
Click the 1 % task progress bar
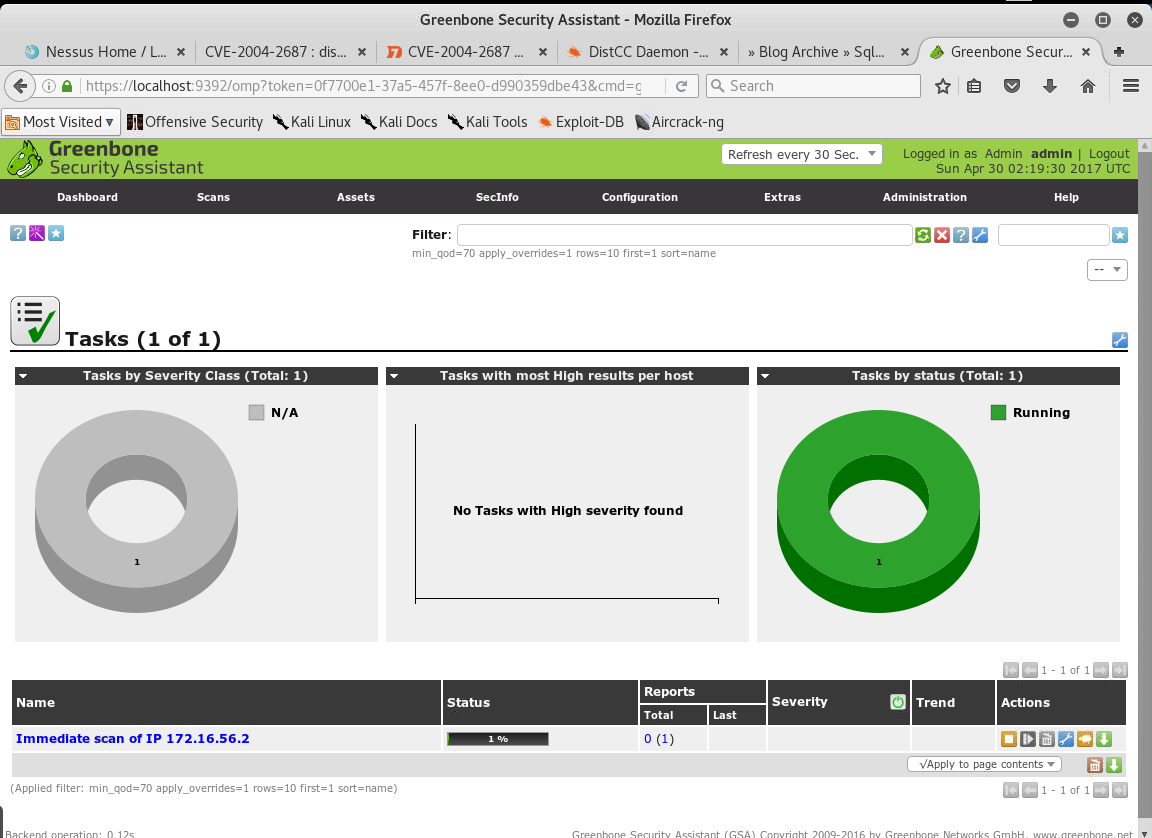coord(498,739)
